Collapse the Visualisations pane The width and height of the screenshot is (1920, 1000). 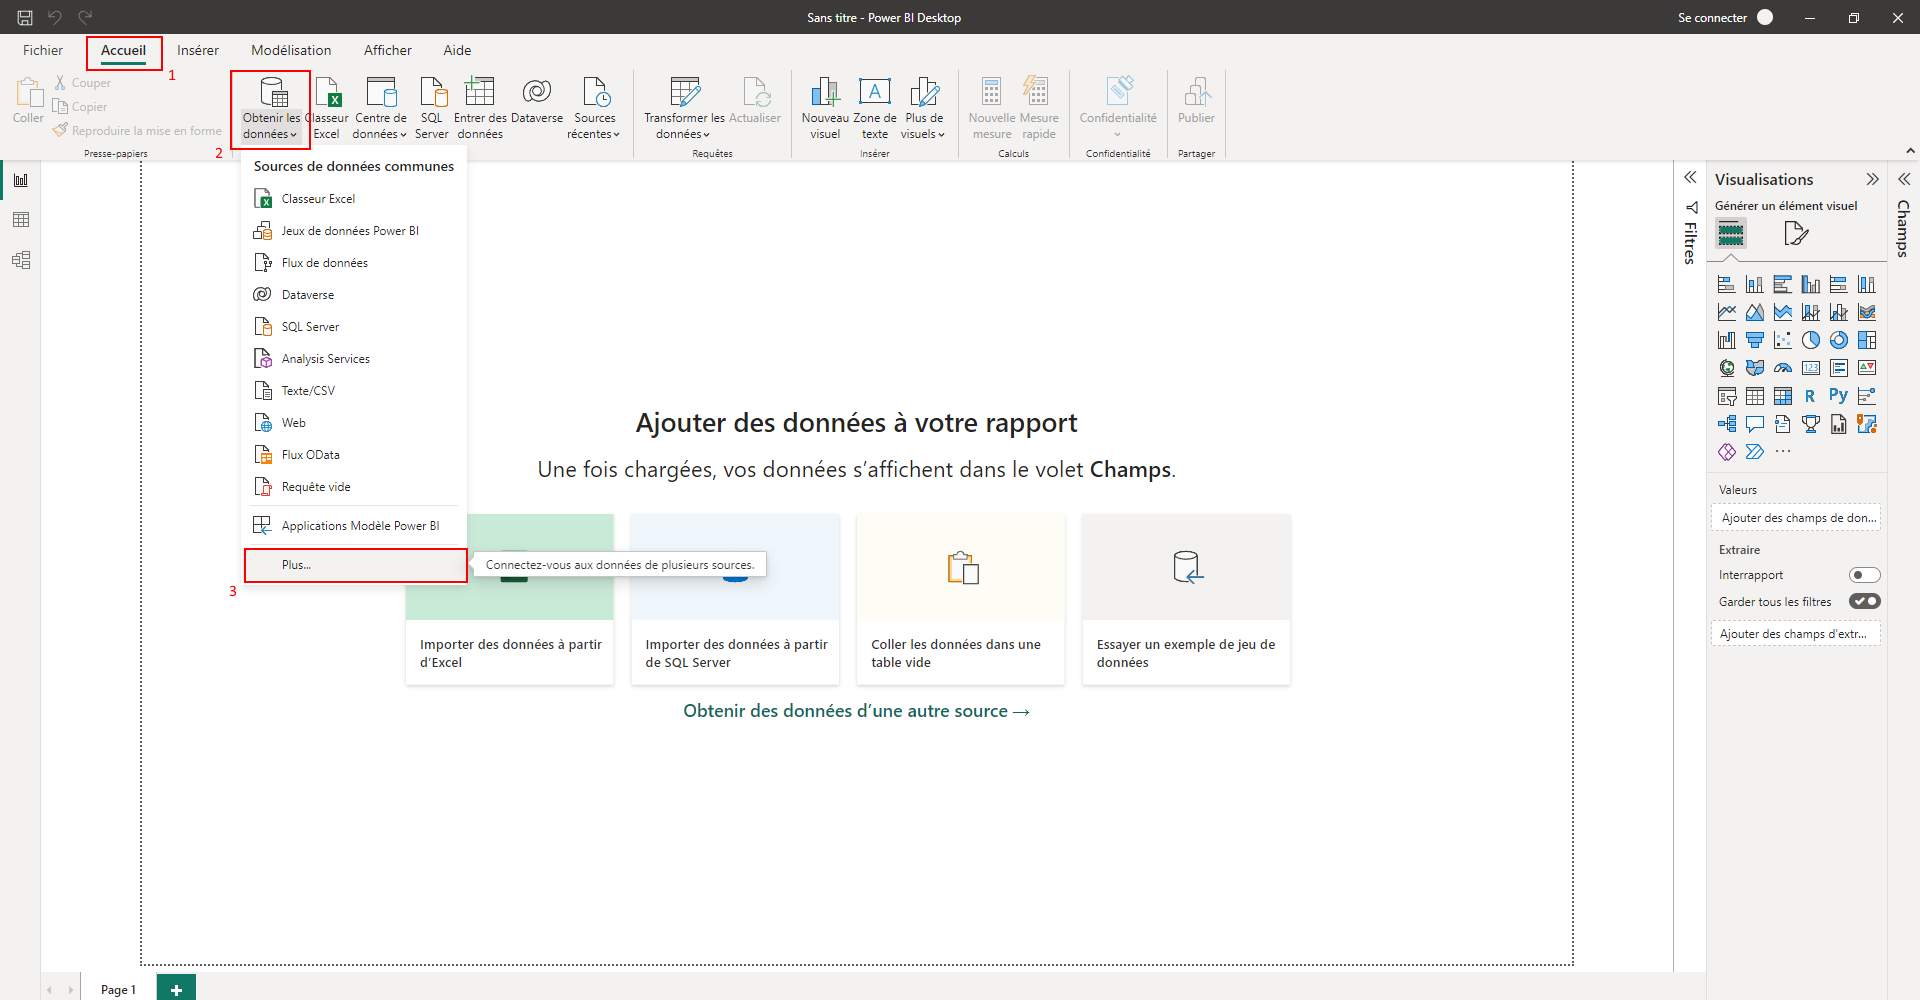[1872, 179]
